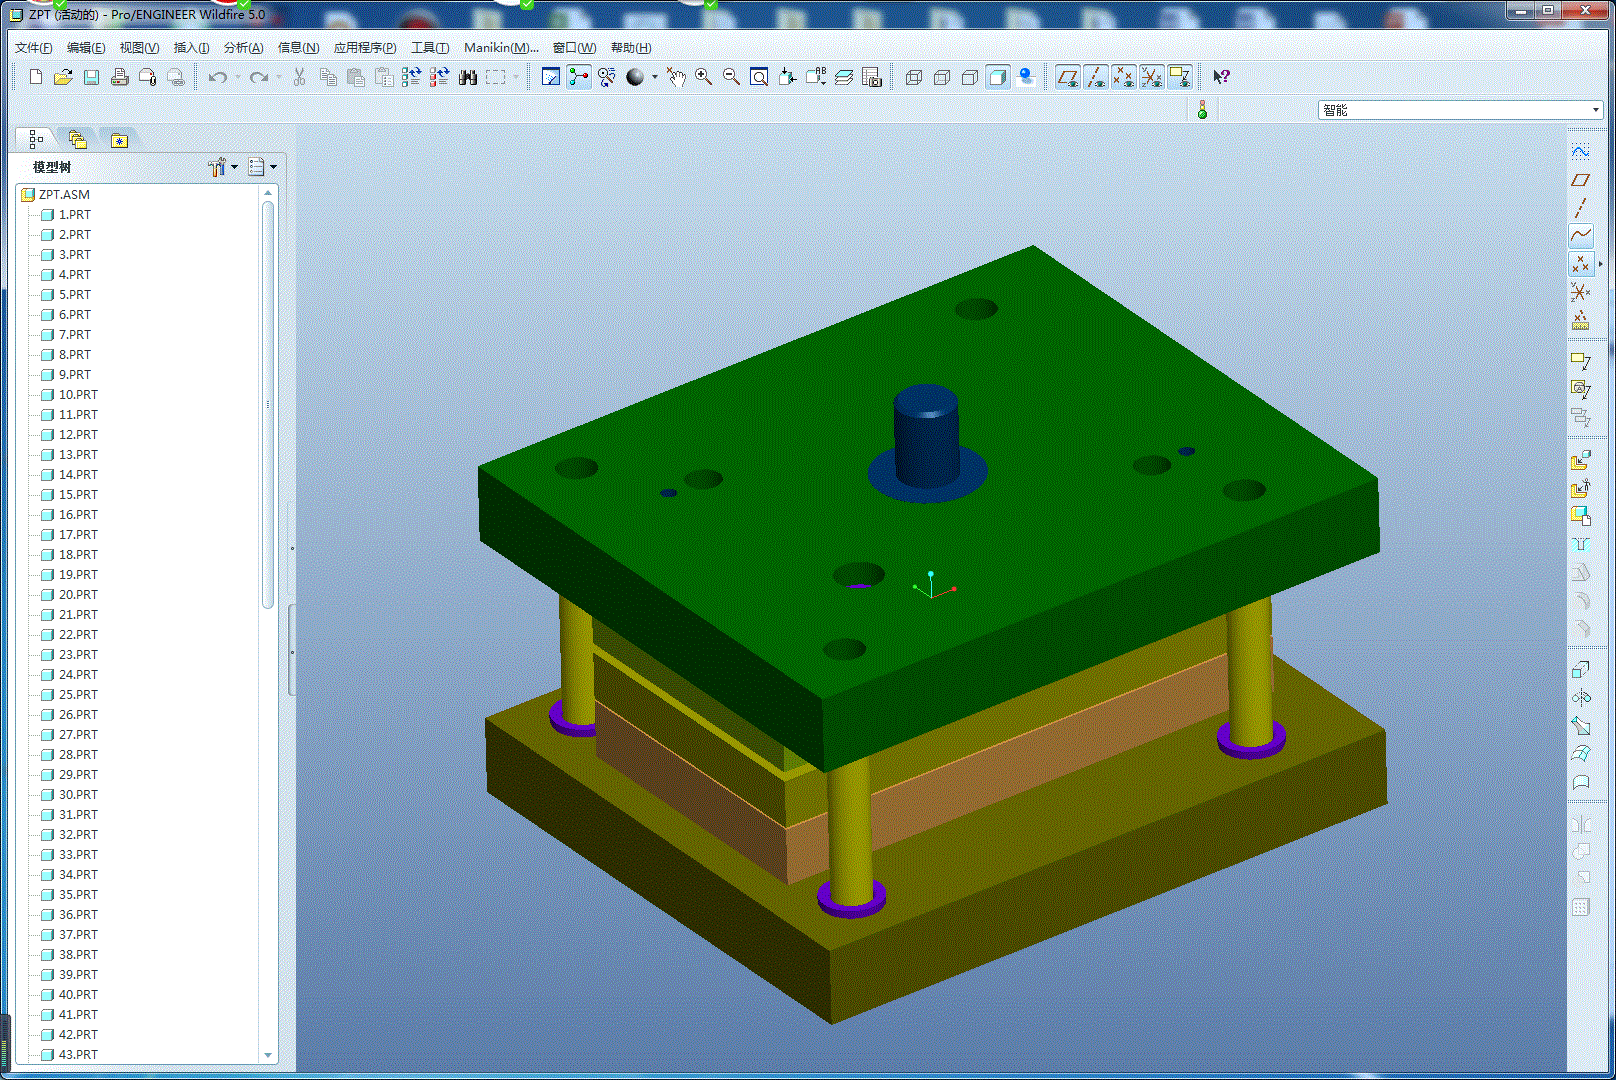Open an existing file with folder icon
Image resolution: width=1616 pixels, height=1080 pixels.
point(63,77)
